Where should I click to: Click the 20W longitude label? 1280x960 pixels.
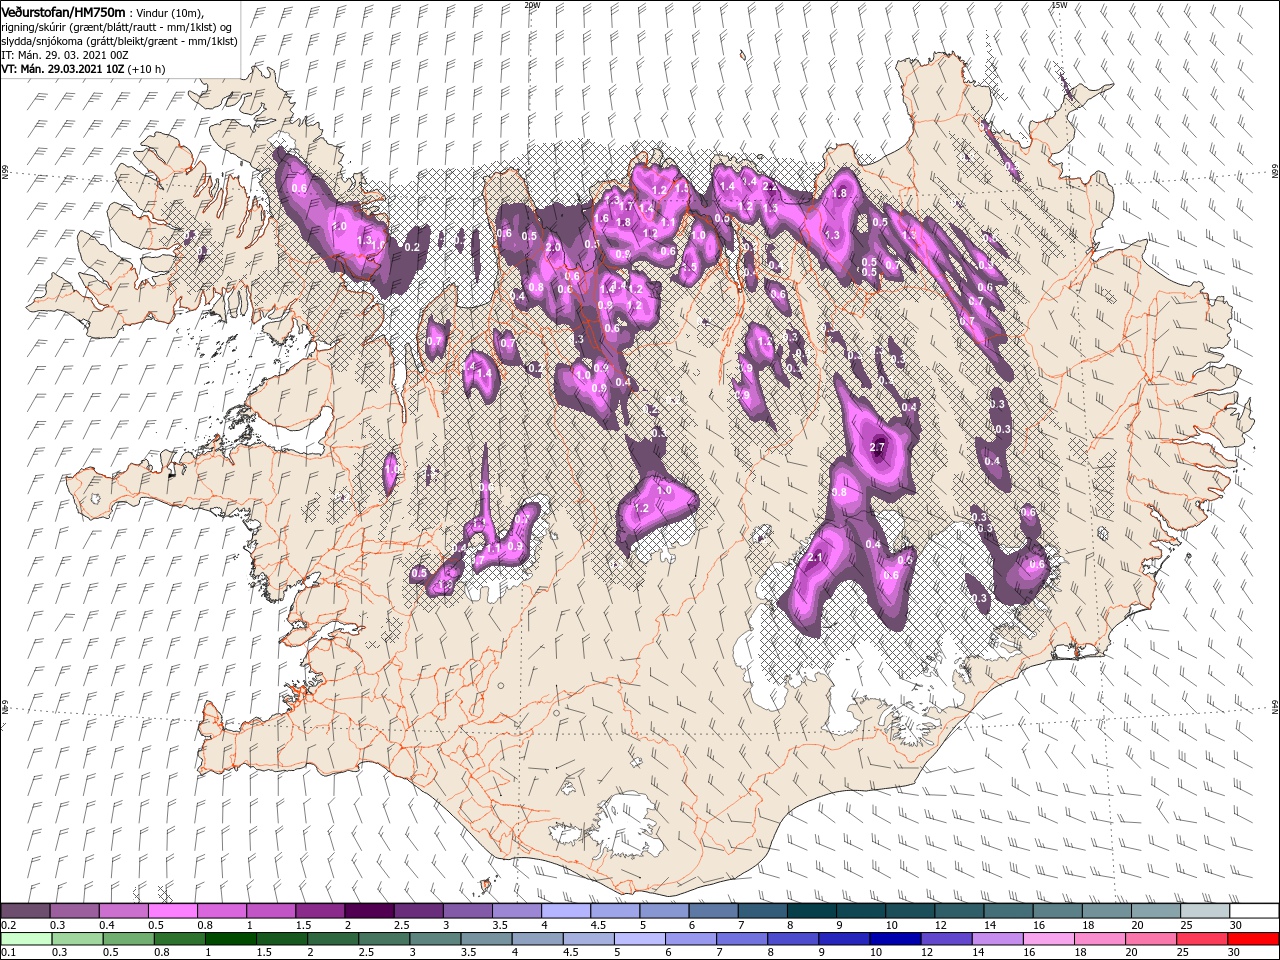[532, 5]
